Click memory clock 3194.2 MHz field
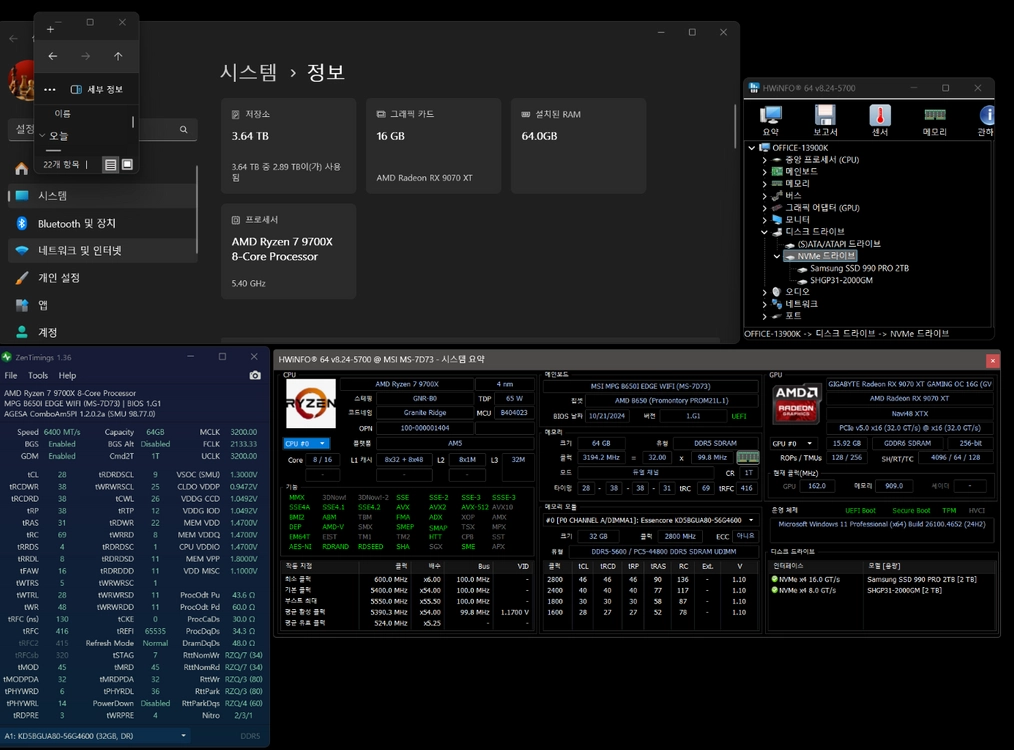The image size is (1014, 750). (601, 457)
